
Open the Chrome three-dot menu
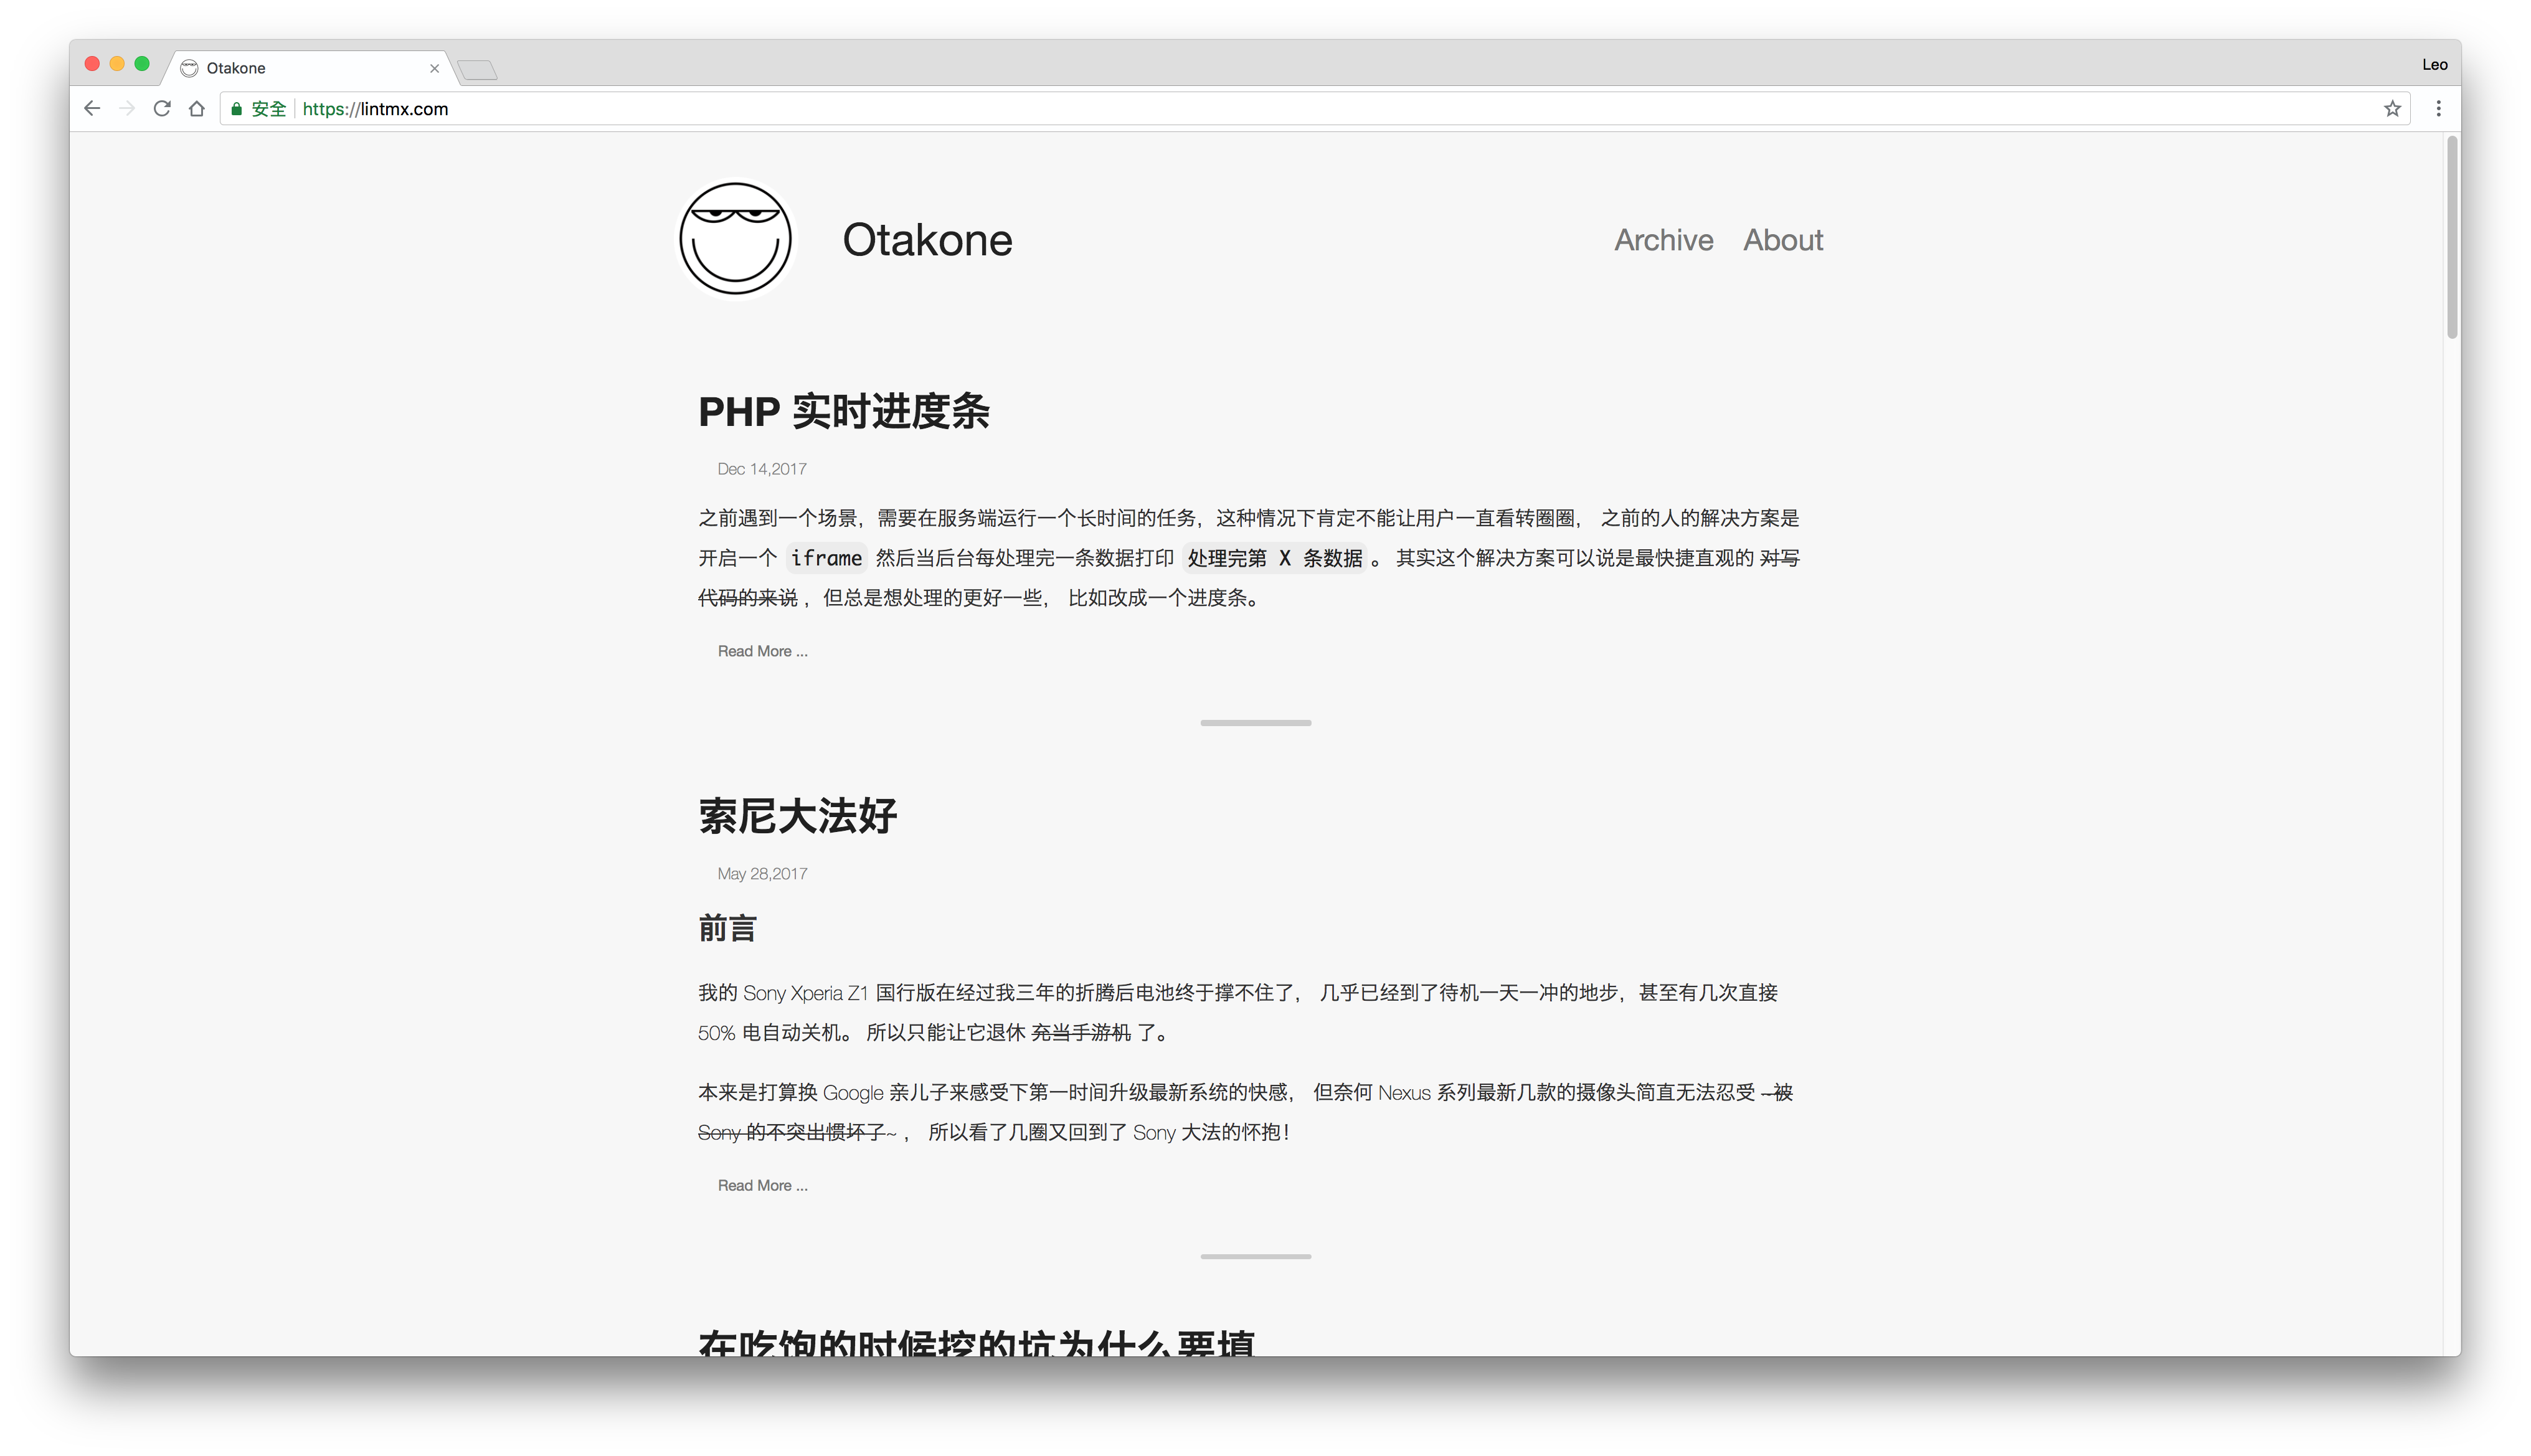[x=2438, y=108]
